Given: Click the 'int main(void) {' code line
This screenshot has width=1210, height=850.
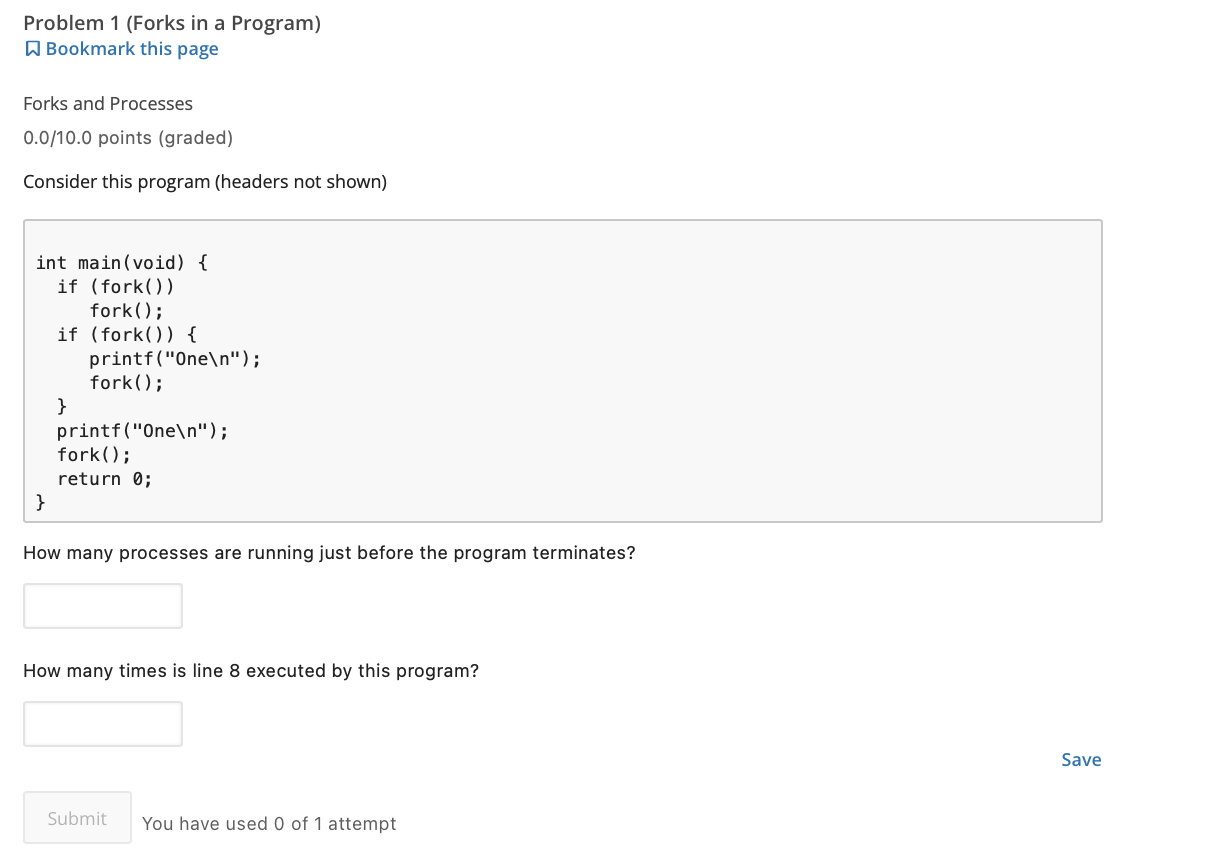Looking at the screenshot, I should [x=122, y=263].
